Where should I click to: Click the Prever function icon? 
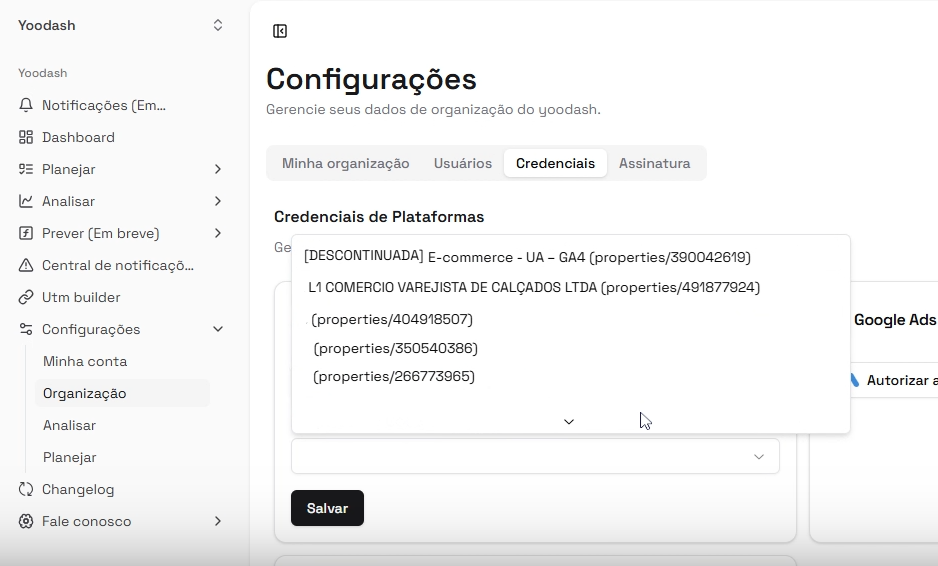pyautogui.click(x=26, y=233)
